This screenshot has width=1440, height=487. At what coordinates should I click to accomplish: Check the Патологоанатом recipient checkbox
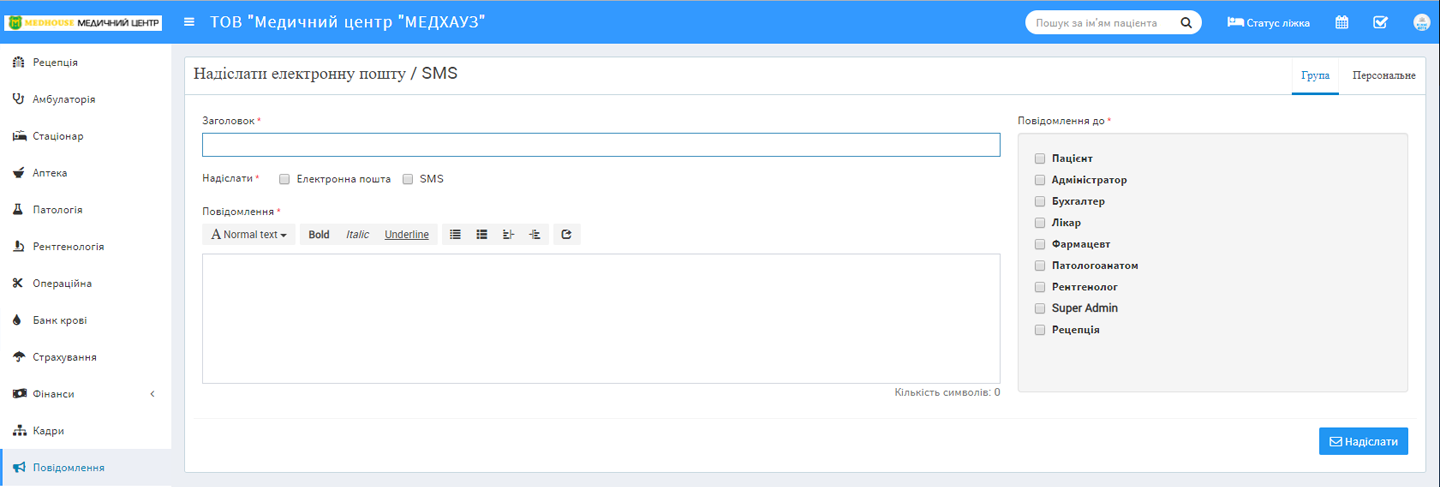[x=1040, y=266]
